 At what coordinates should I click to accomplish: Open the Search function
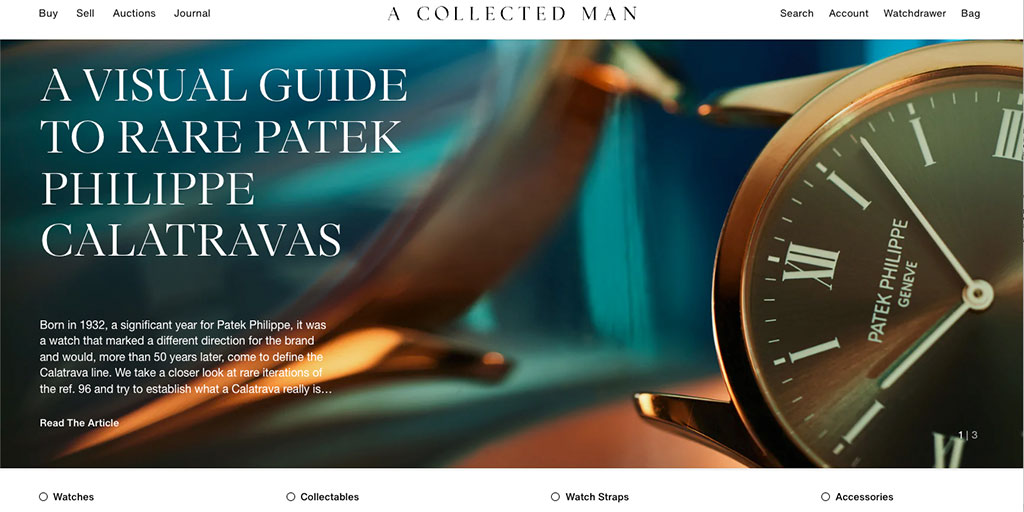pos(797,13)
